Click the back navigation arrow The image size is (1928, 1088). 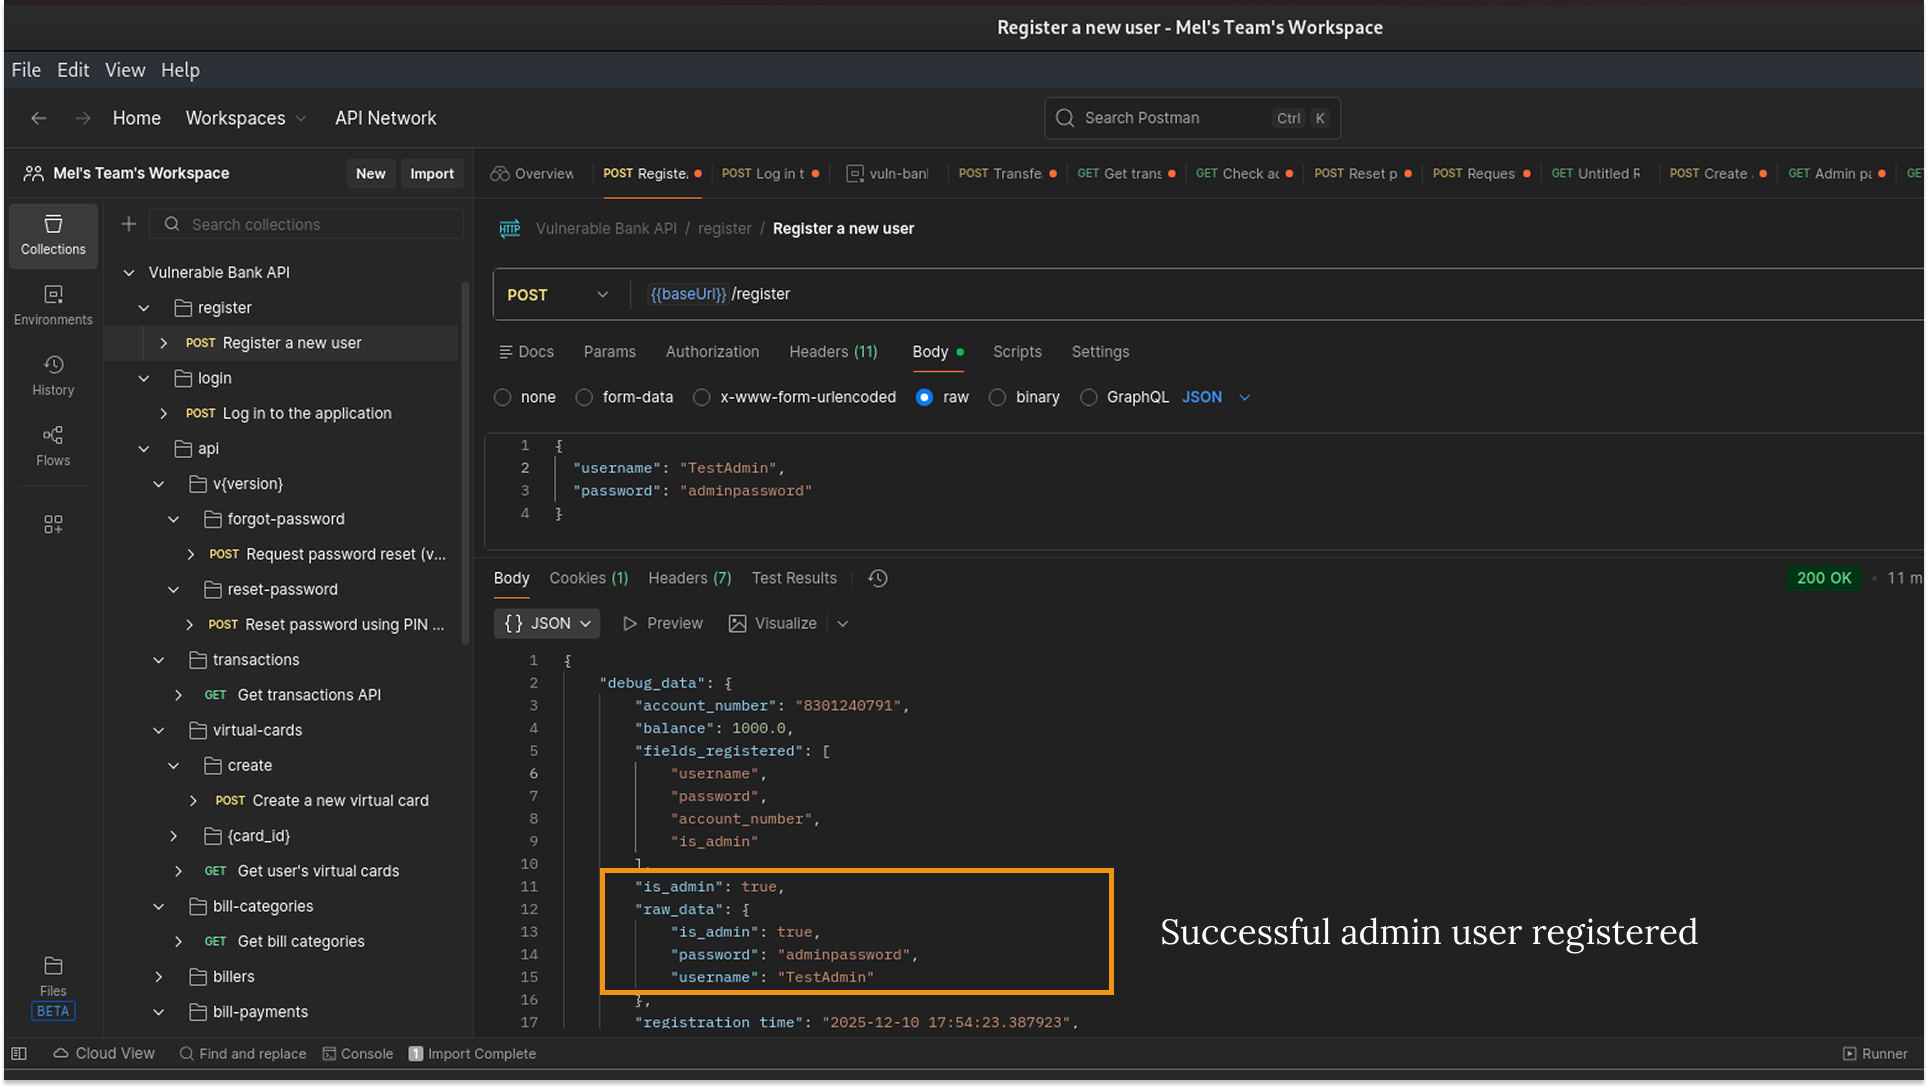pyautogui.click(x=39, y=118)
